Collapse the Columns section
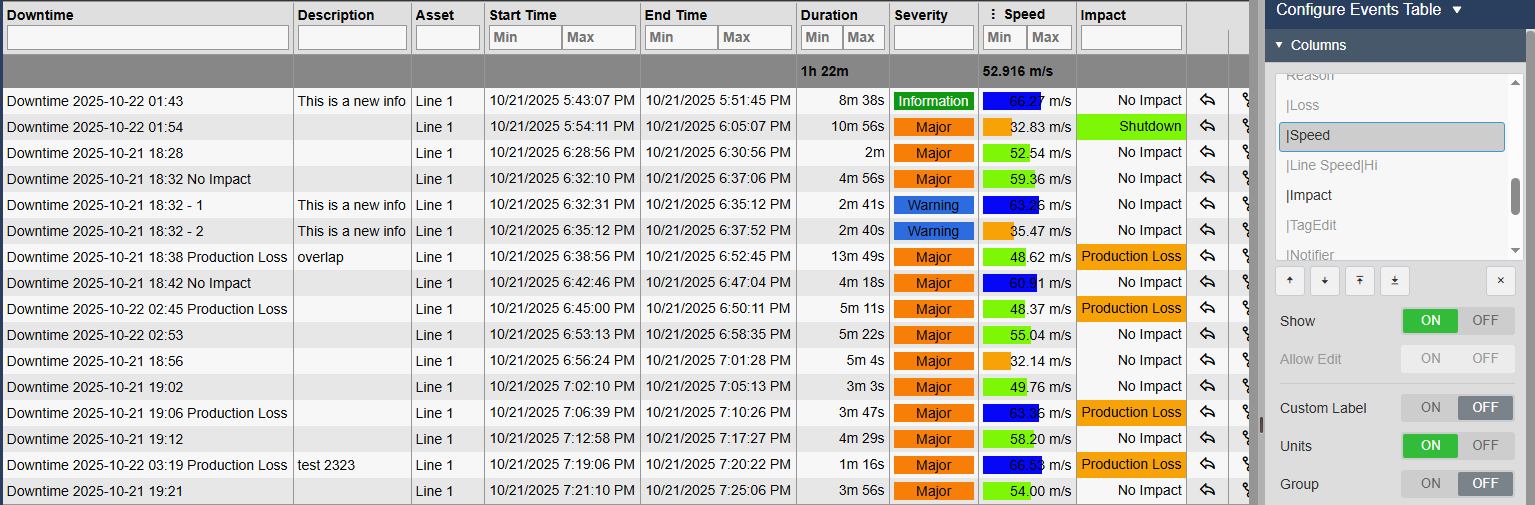 (x=1278, y=45)
